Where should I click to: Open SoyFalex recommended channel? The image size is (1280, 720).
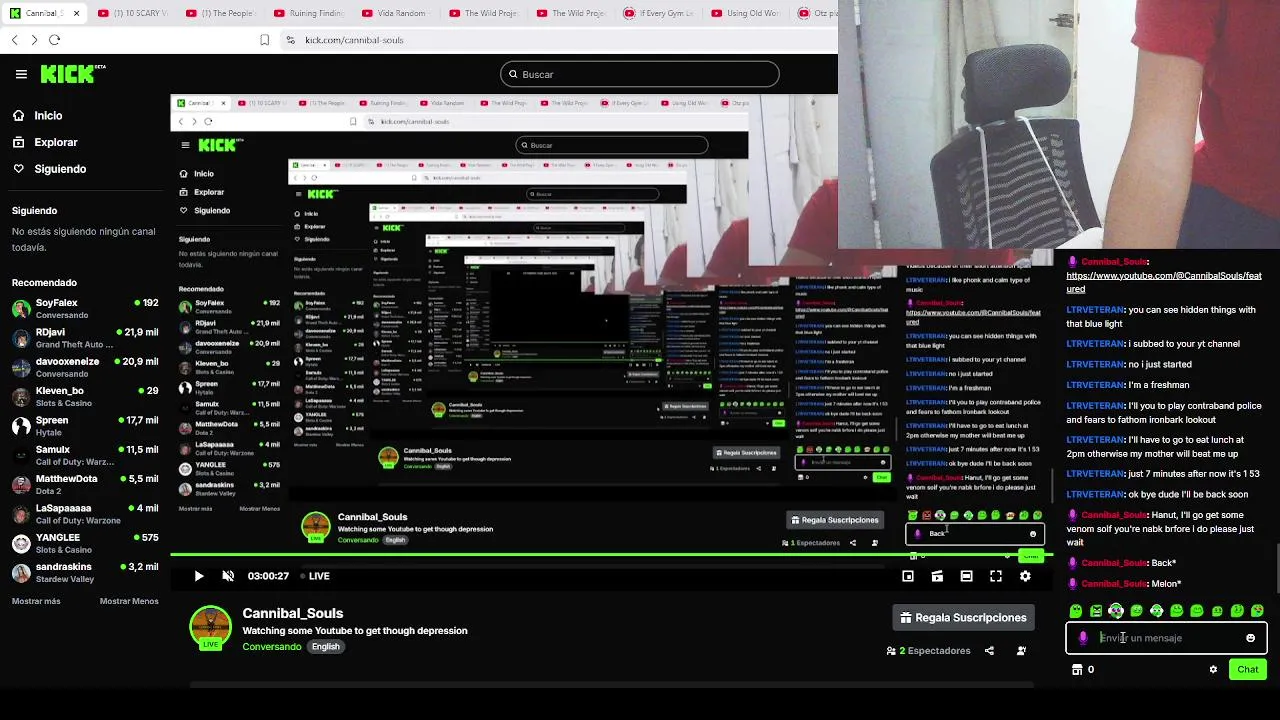pyautogui.click(x=85, y=308)
